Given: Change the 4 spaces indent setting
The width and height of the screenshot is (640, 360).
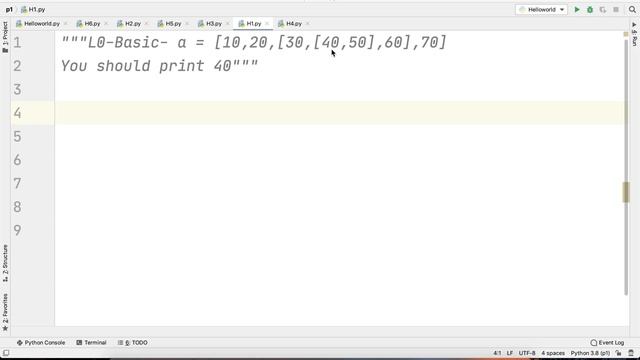Looking at the screenshot, I should 553,353.
